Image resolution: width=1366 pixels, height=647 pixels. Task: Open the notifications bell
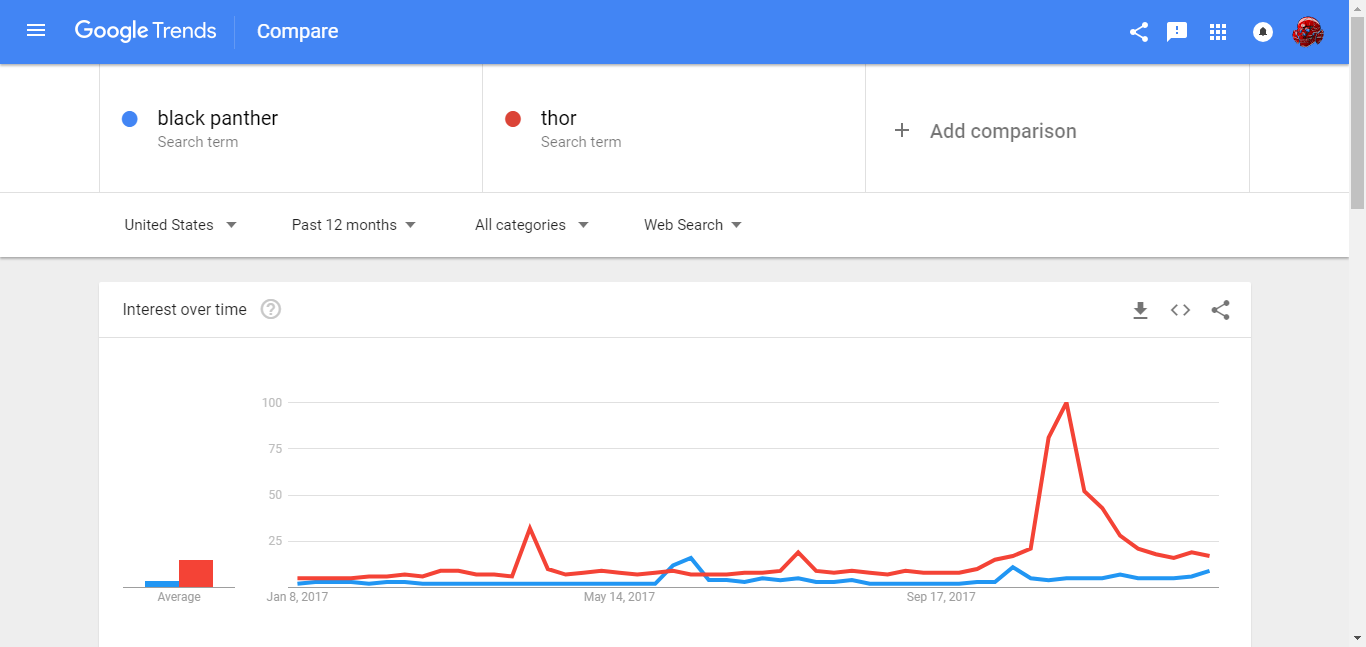1262,32
